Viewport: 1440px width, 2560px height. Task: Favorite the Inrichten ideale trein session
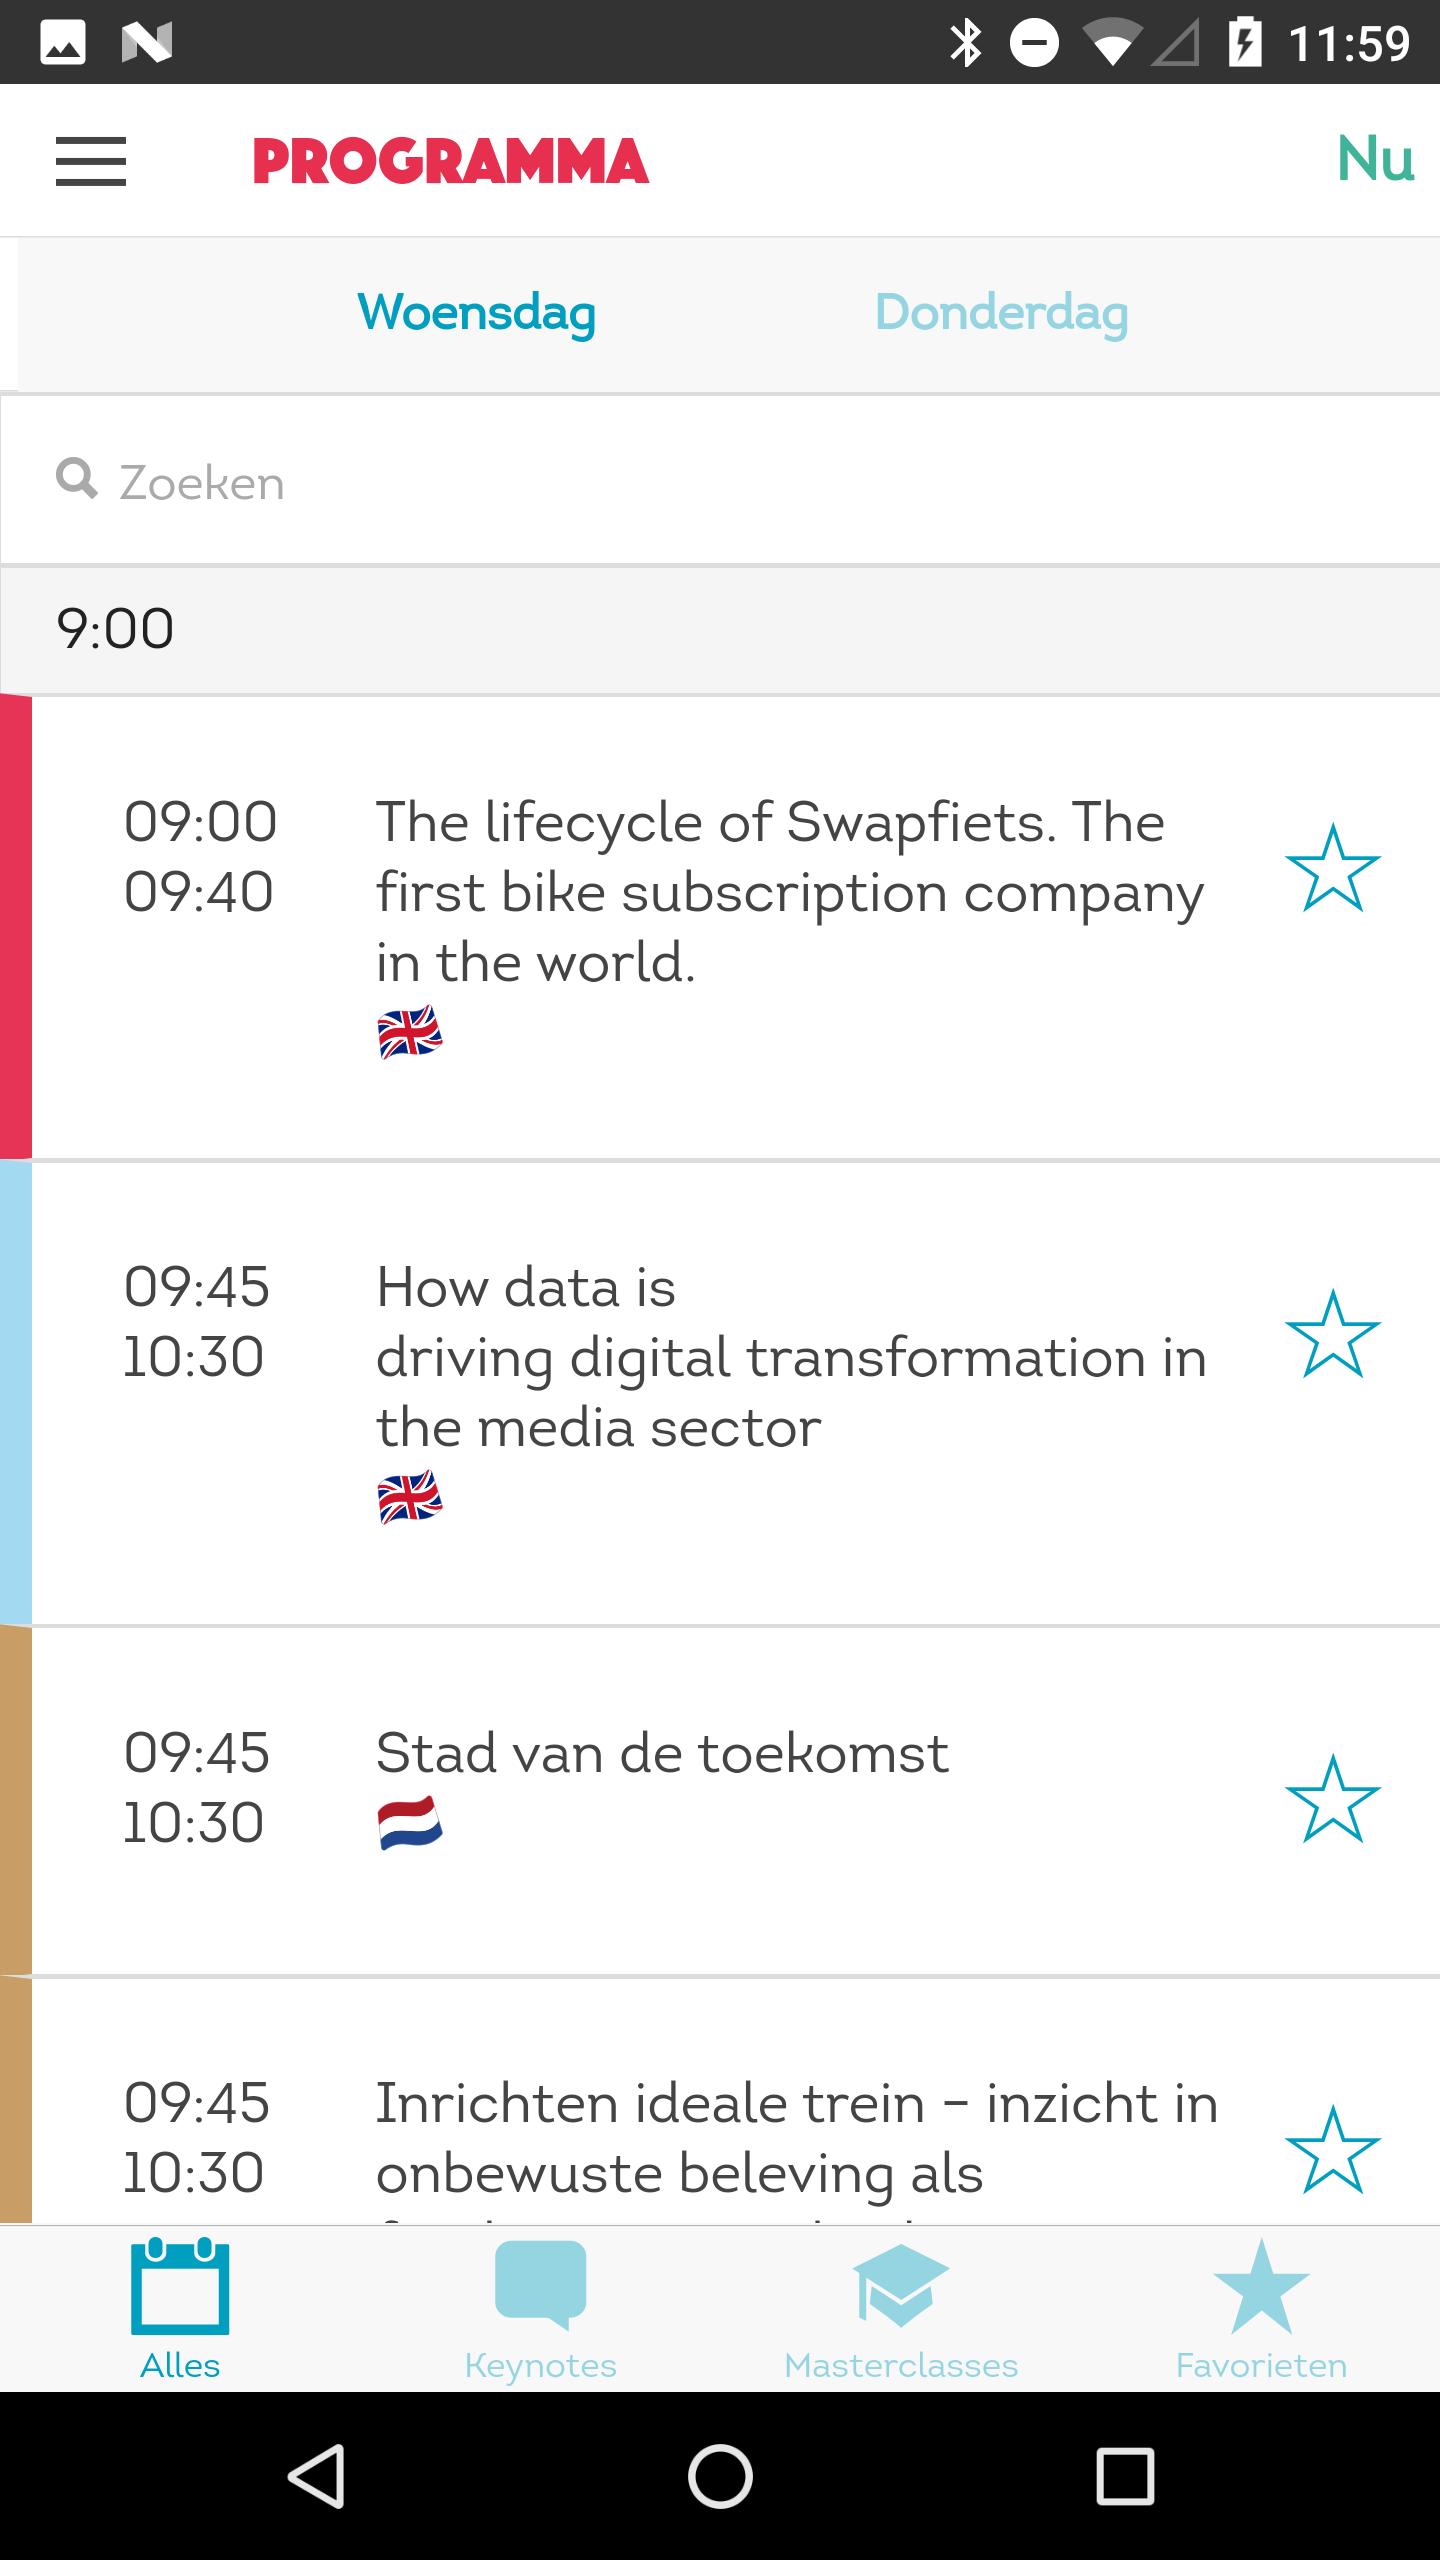point(1333,2150)
